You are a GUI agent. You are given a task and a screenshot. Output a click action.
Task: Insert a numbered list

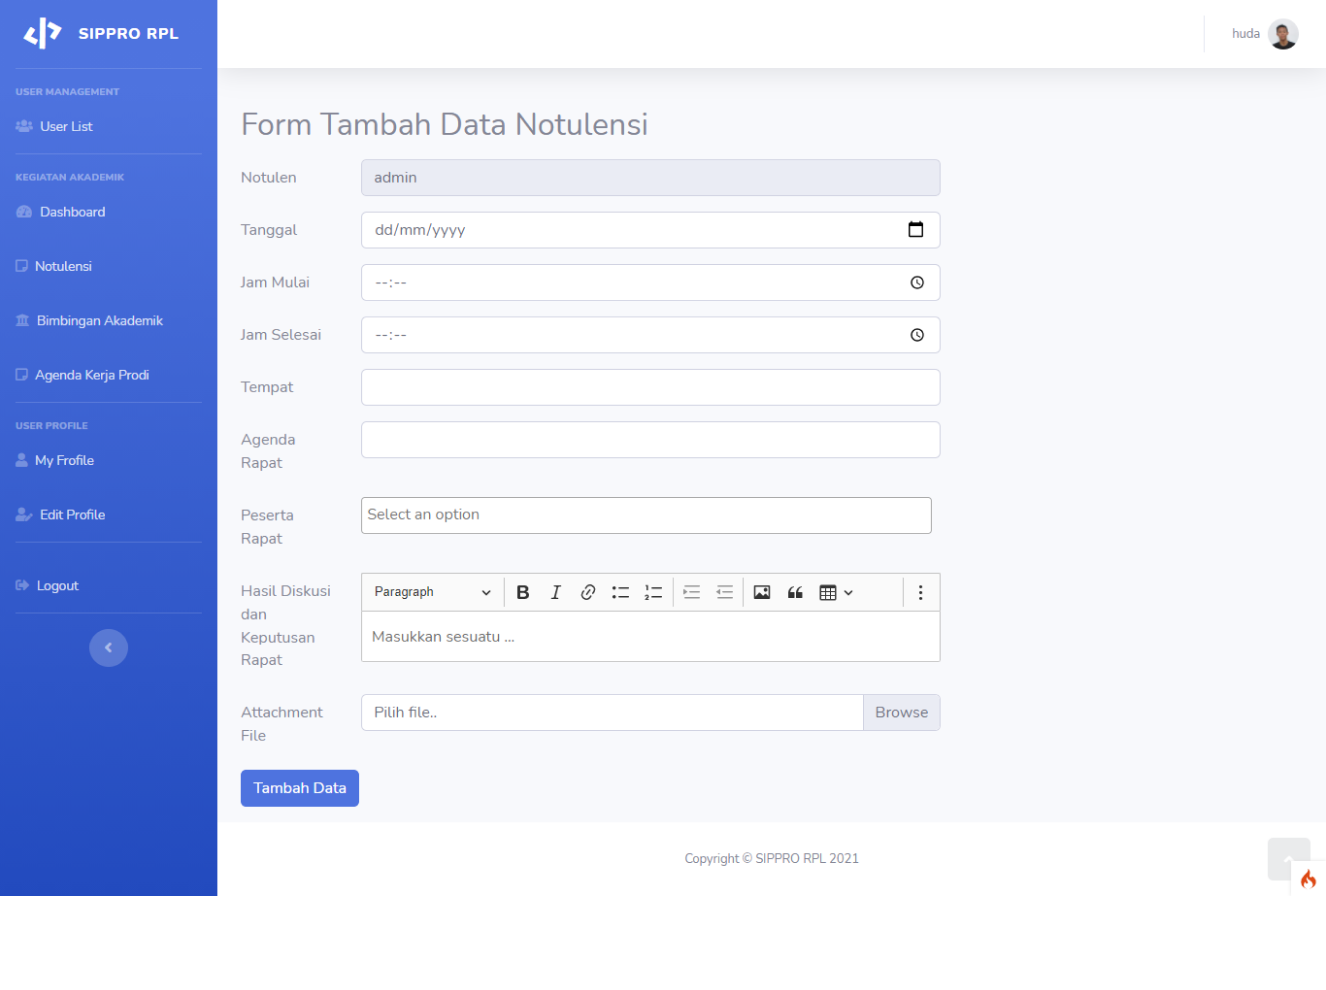[653, 592]
